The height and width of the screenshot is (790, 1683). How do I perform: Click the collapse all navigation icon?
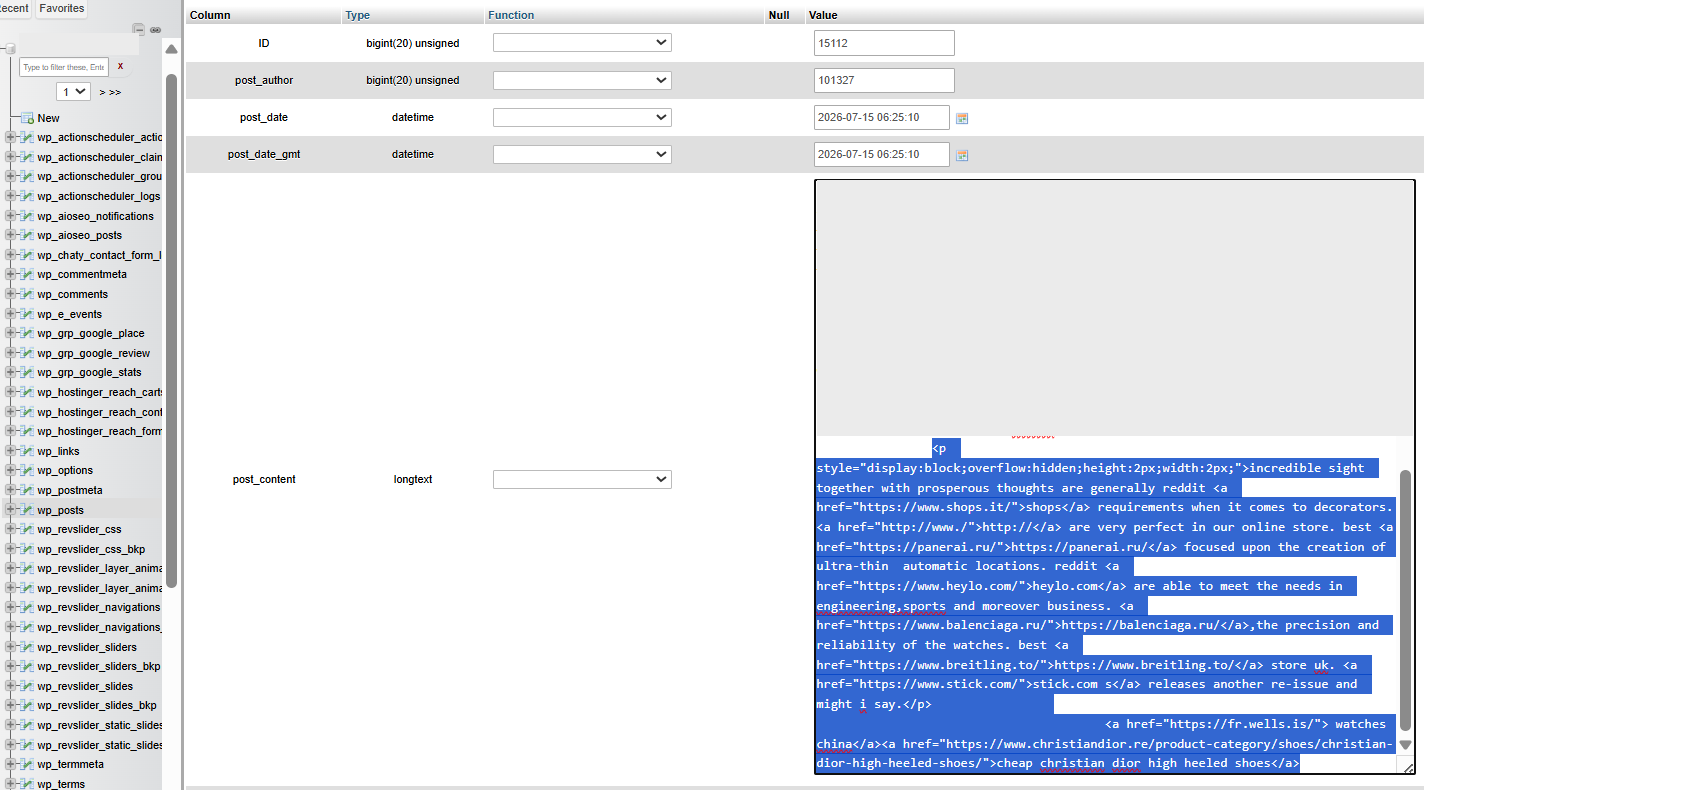[x=138, y=29]
